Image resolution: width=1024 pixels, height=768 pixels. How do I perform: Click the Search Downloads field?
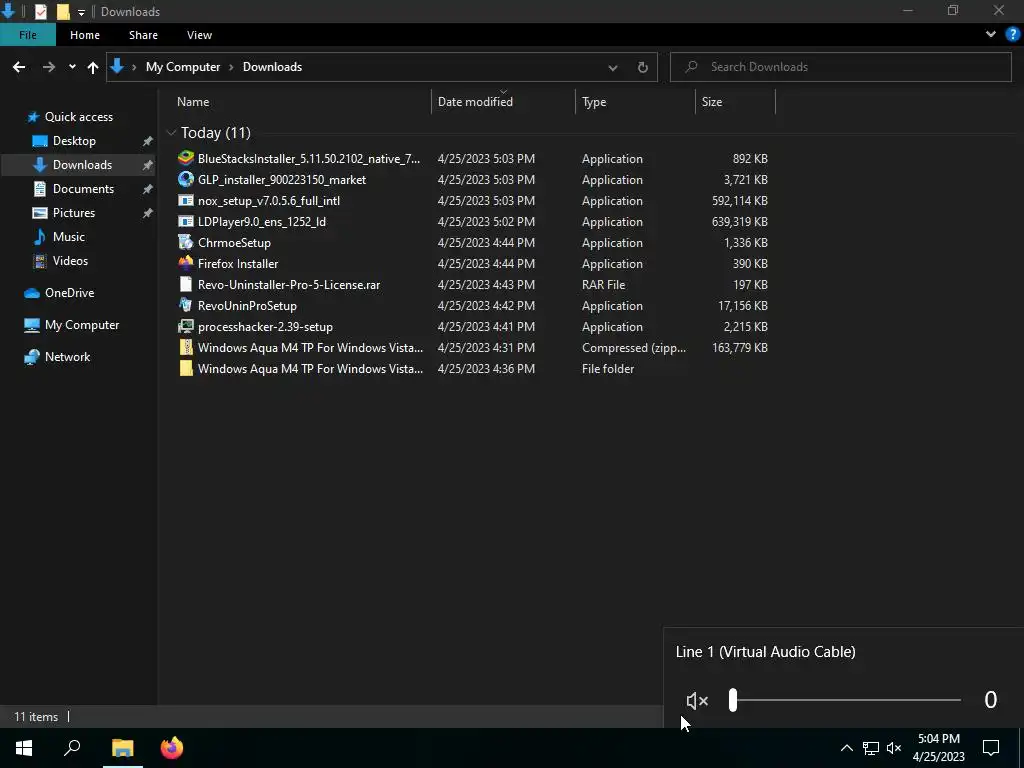[x=840, y=67]
